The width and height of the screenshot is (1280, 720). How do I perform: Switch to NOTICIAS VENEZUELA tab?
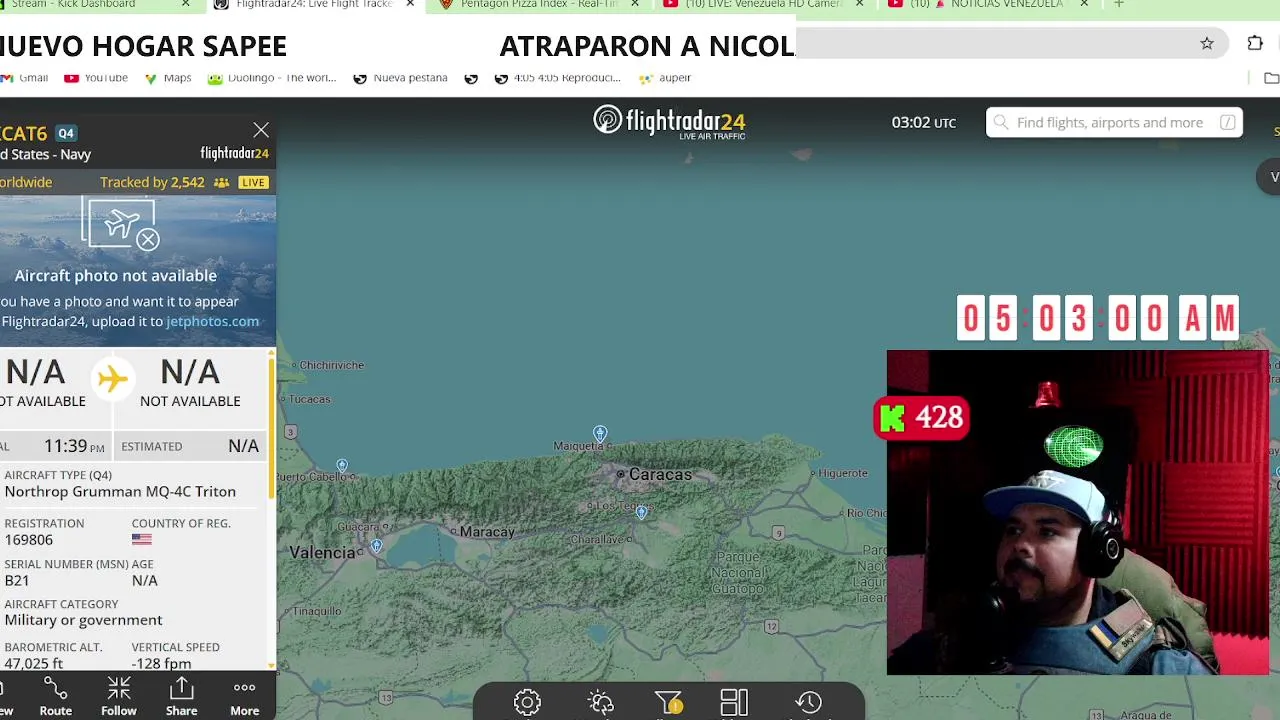click(990, 4)
